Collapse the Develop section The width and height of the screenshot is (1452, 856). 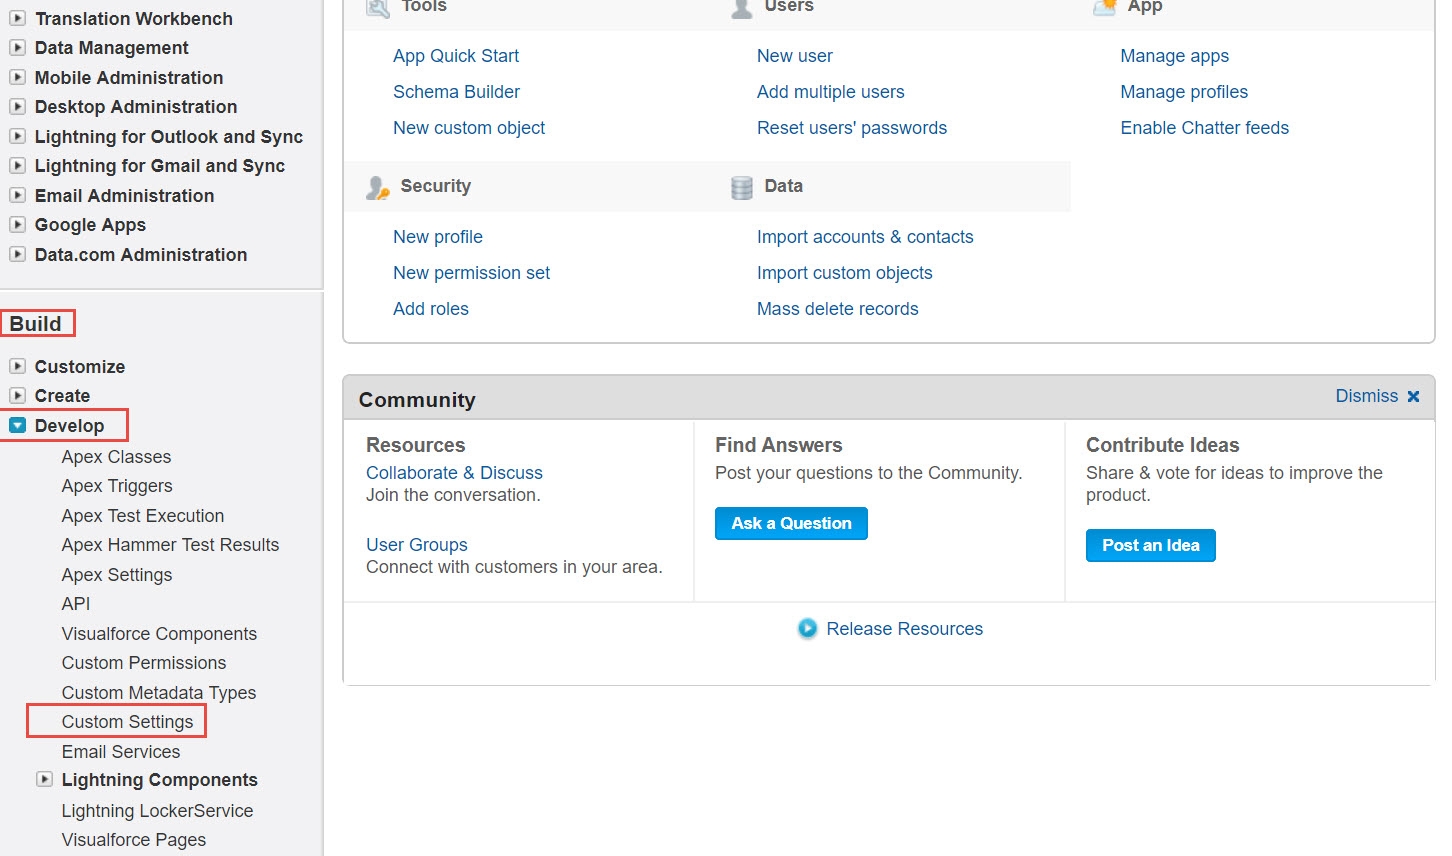[17, 424]
